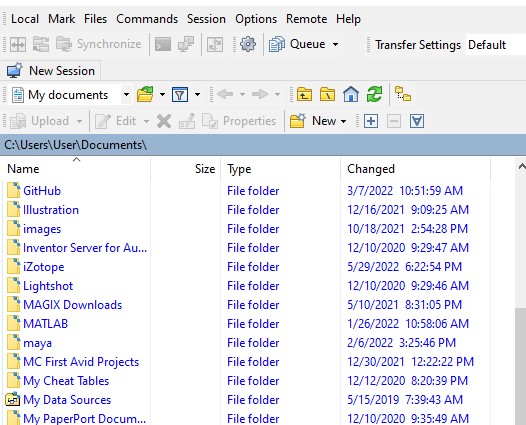Click the vertical scrollbar thumb
This screenshot has height=425, width=526.
[521, 367]
